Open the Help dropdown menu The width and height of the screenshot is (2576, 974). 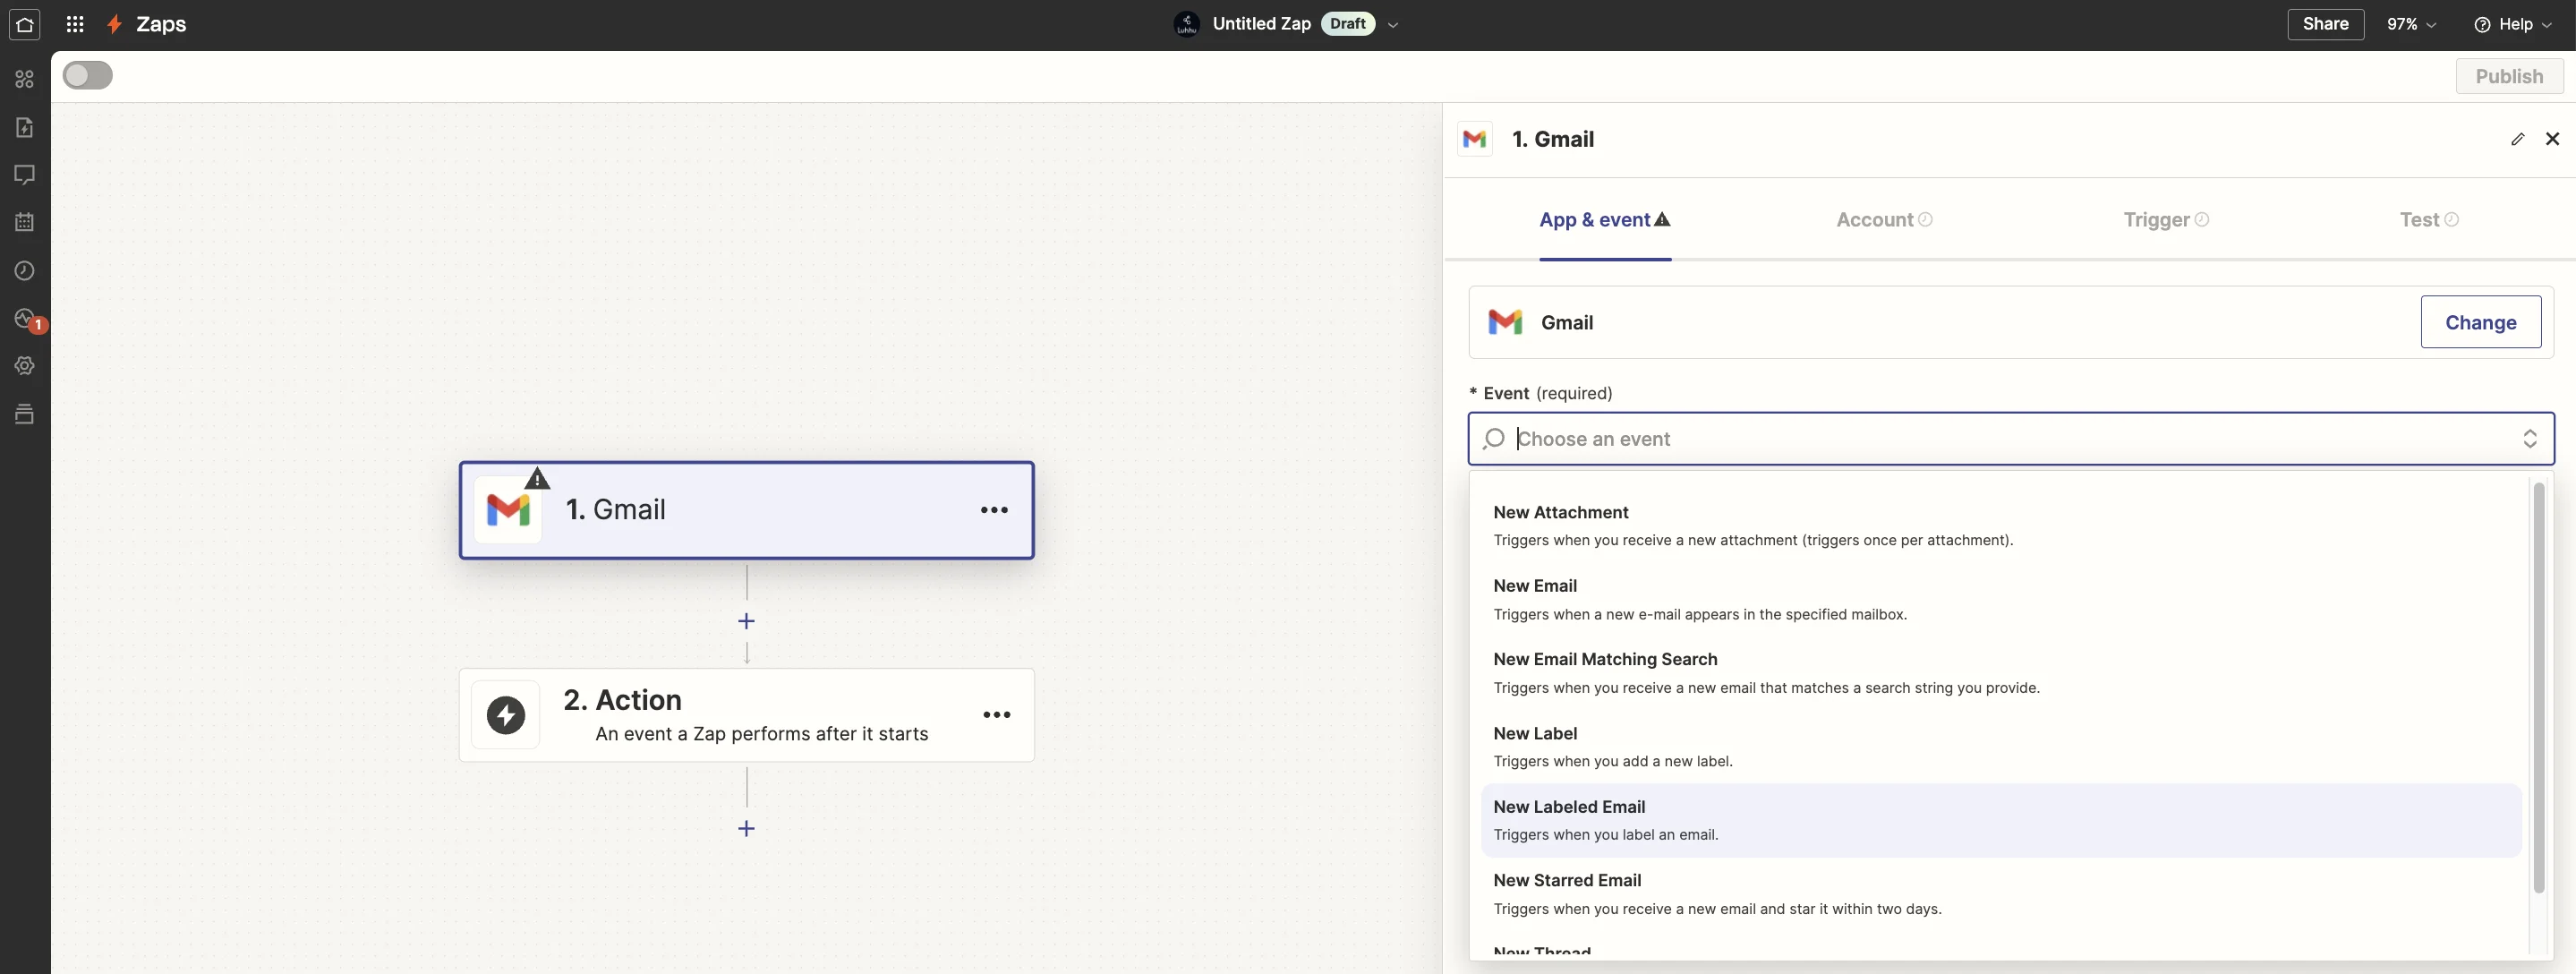coord(2512,24)
